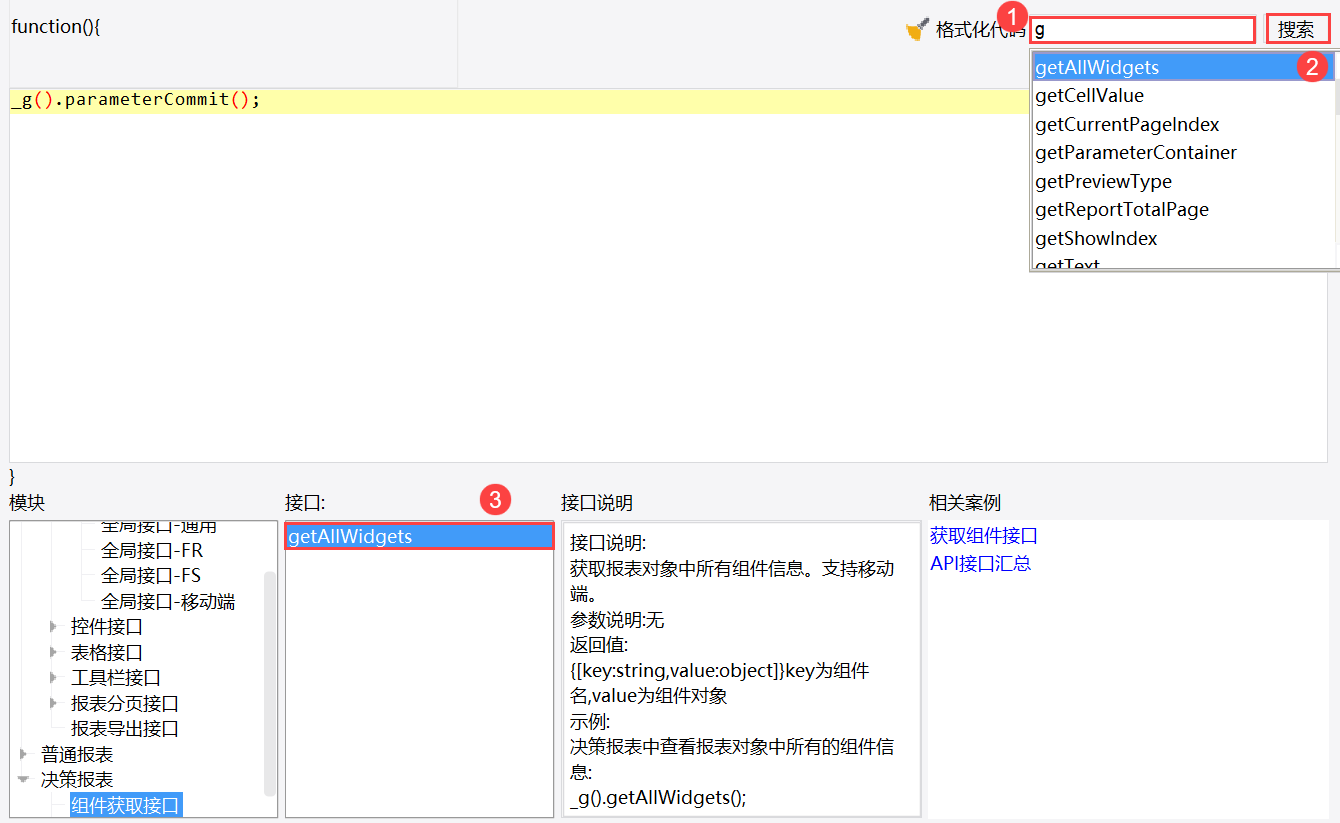Choose getCellValue from the suggestion list

[x=1182, y=96]
